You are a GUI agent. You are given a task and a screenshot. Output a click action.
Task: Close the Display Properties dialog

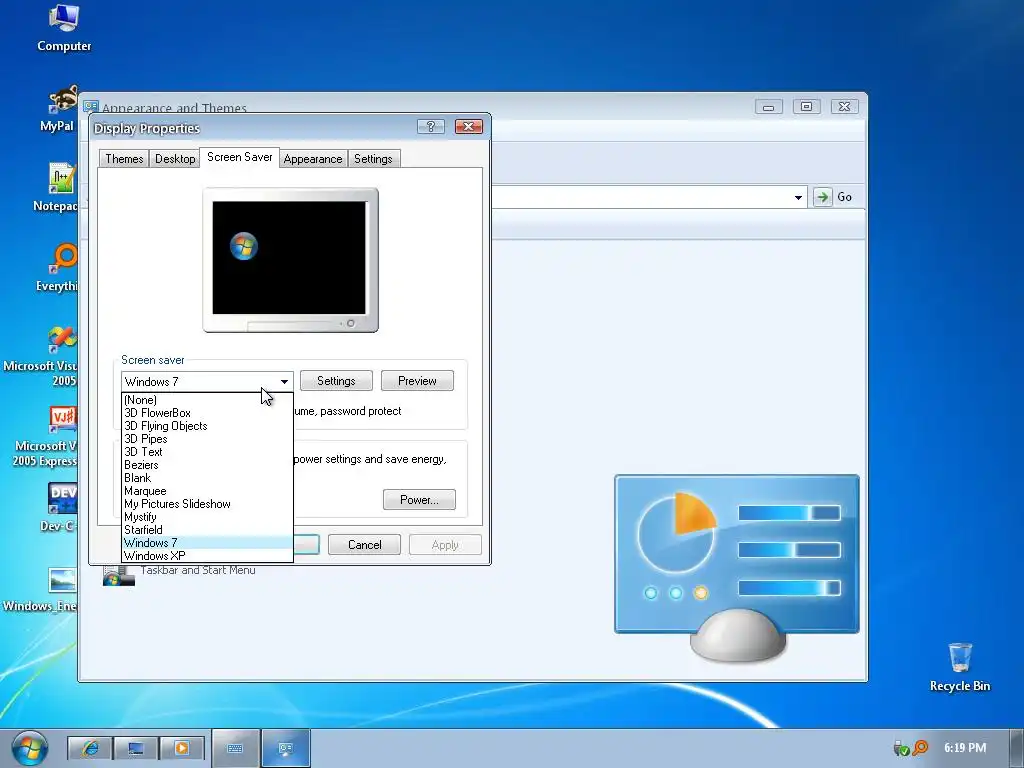469,127
